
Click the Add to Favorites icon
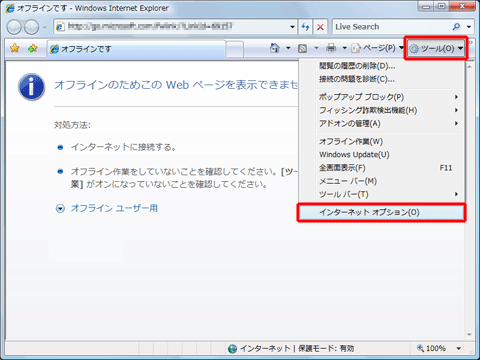(x=33, y=48)
